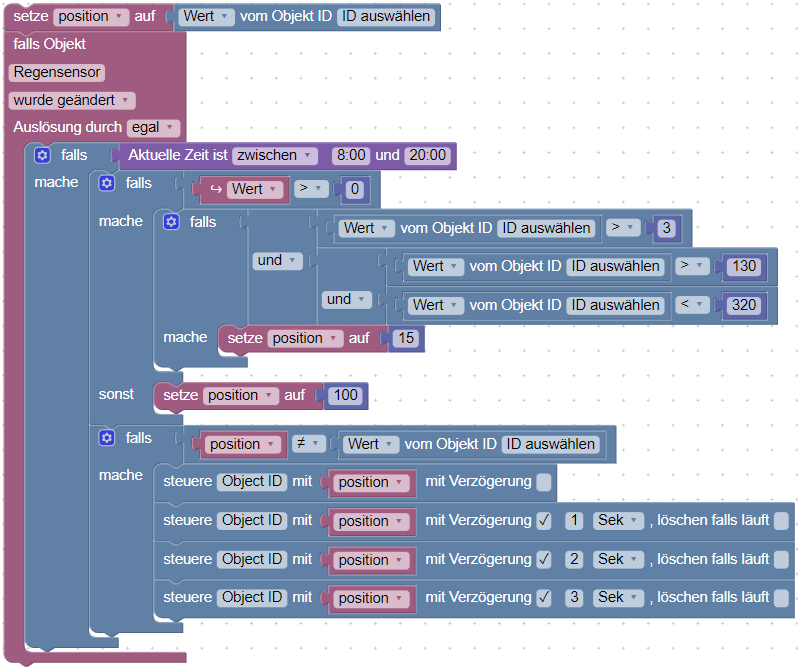
Task: Edit number 100 in sonst setze block
Action: point(346,395)
